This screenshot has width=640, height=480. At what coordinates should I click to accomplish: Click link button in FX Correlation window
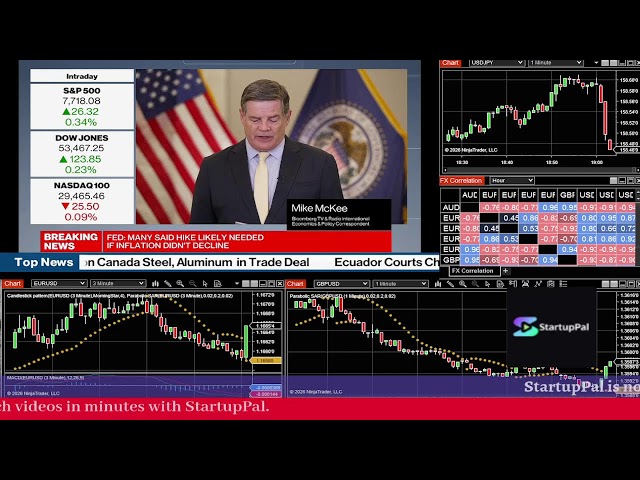tap(613, 180)
